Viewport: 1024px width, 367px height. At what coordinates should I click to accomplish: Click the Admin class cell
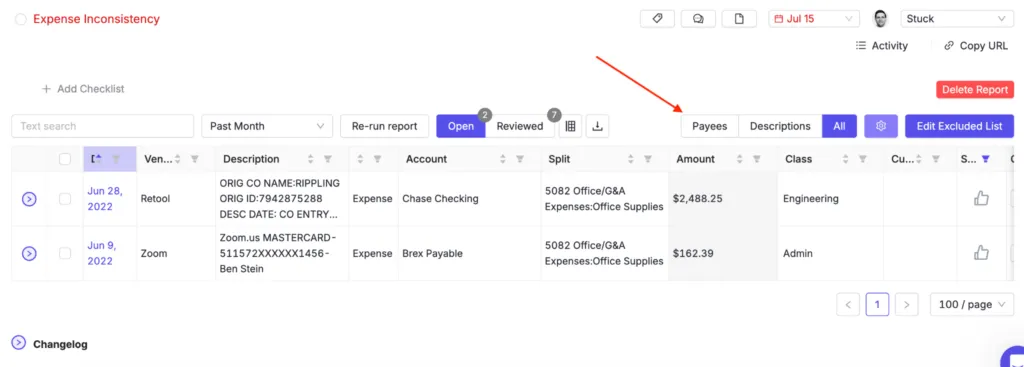pos(830,253)
